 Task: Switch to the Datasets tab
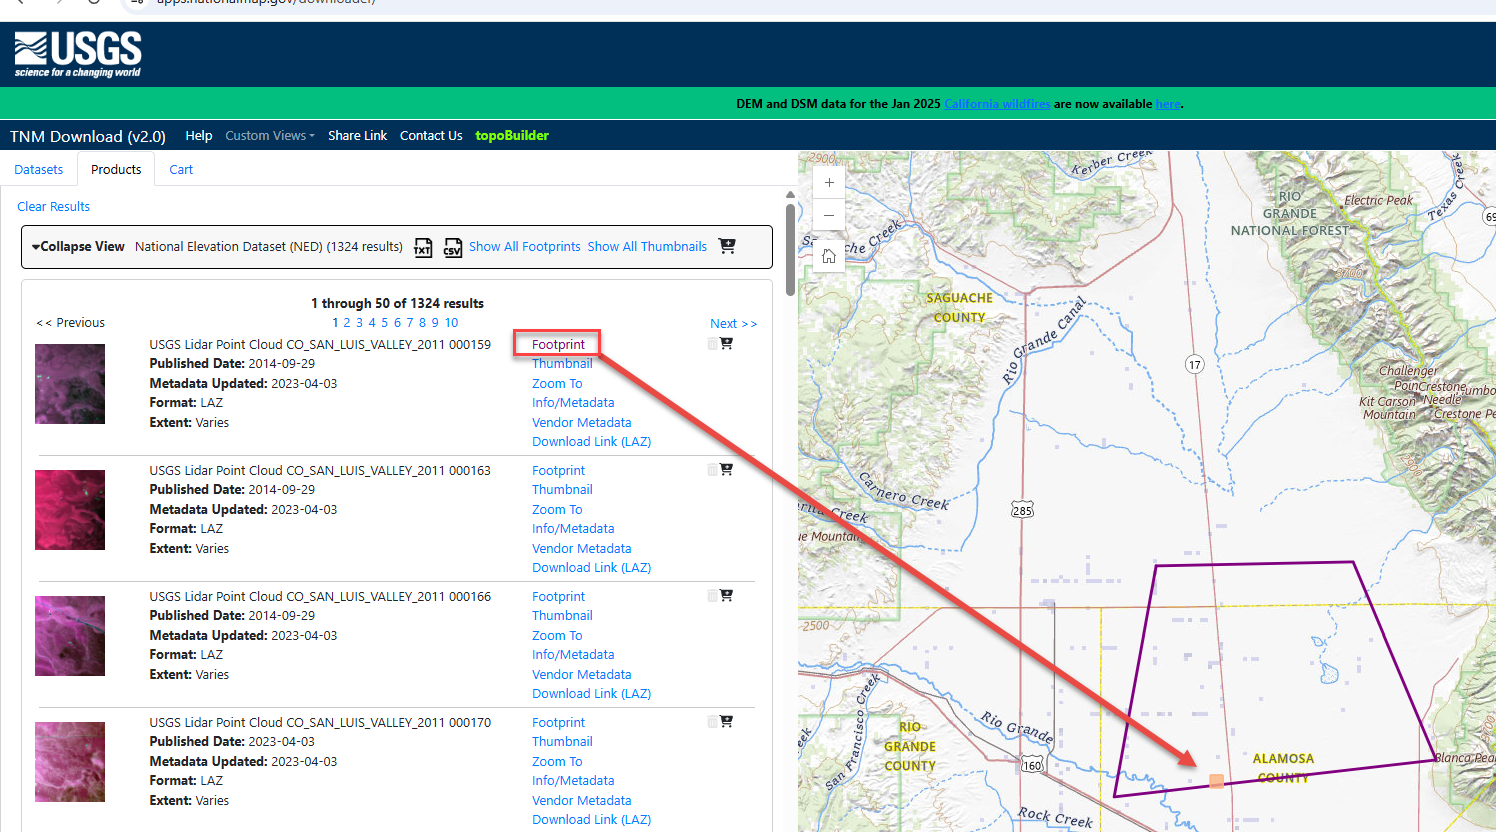(39, 170)
